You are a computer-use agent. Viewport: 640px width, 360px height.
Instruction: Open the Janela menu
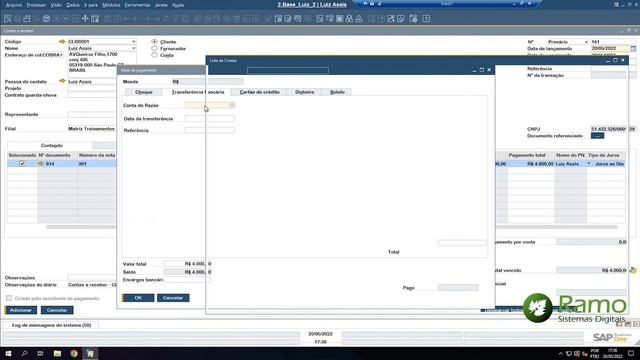coord(161,5)
